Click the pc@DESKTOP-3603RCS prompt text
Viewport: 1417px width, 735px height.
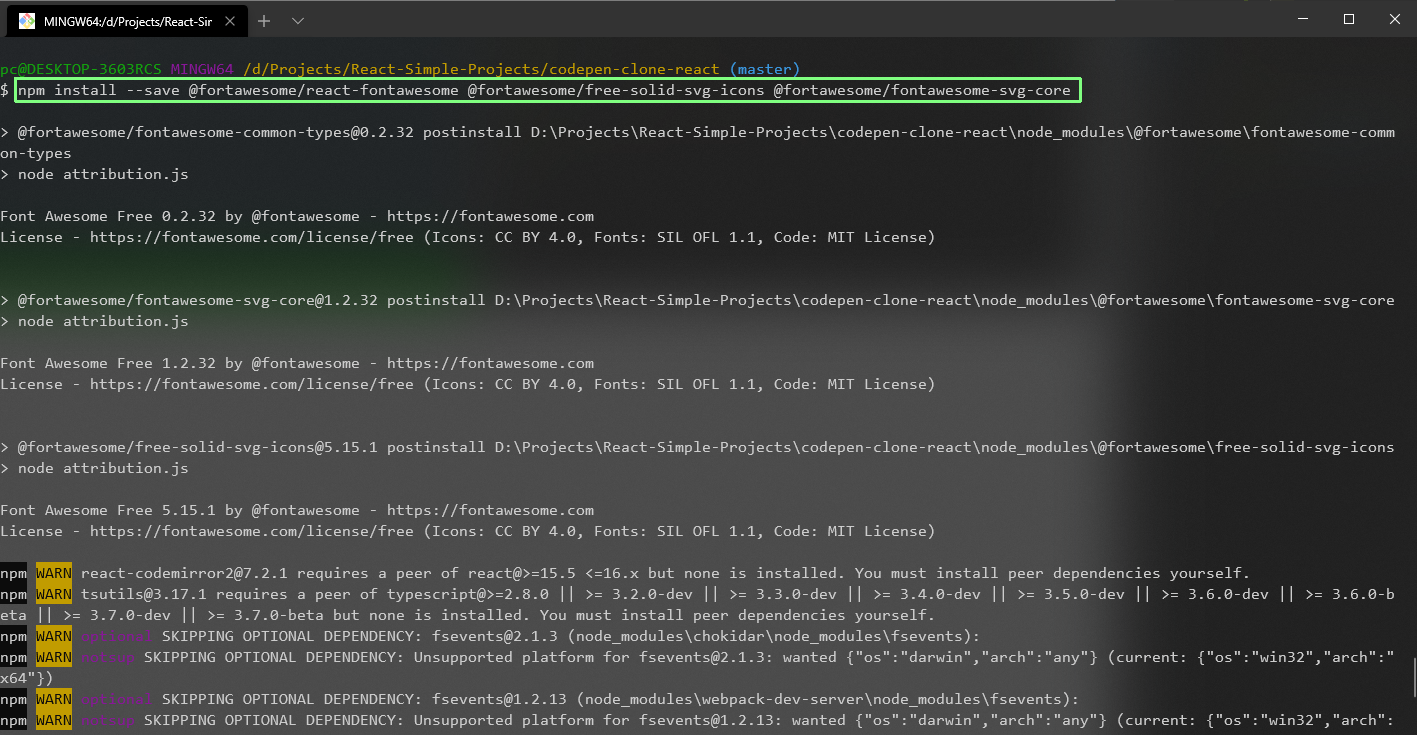click(81, 69)
